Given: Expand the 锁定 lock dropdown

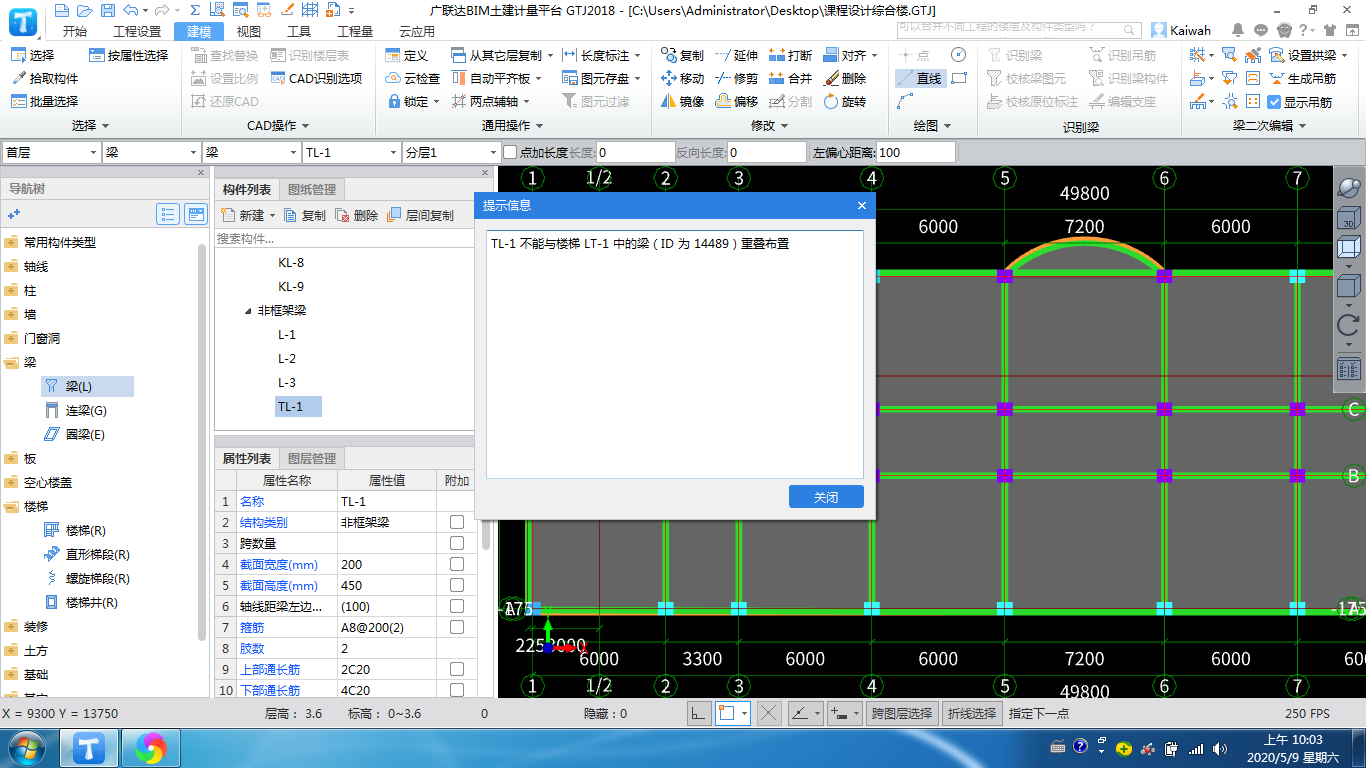Looking at the screenshot, I should coord(437,101).
